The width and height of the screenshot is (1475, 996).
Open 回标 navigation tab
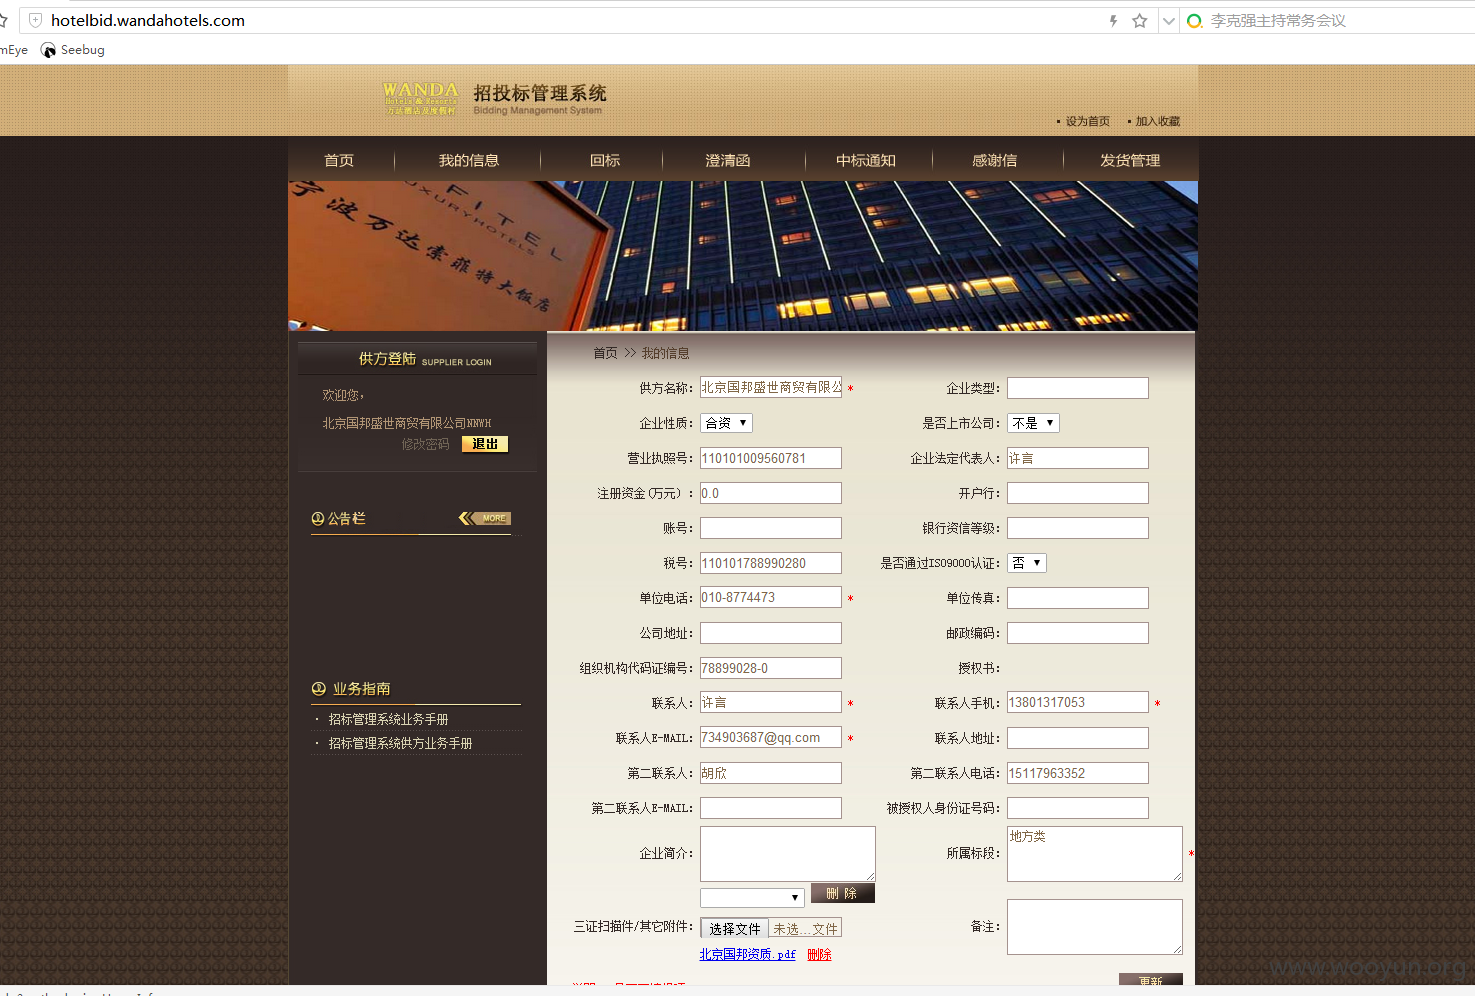(605, 160)
